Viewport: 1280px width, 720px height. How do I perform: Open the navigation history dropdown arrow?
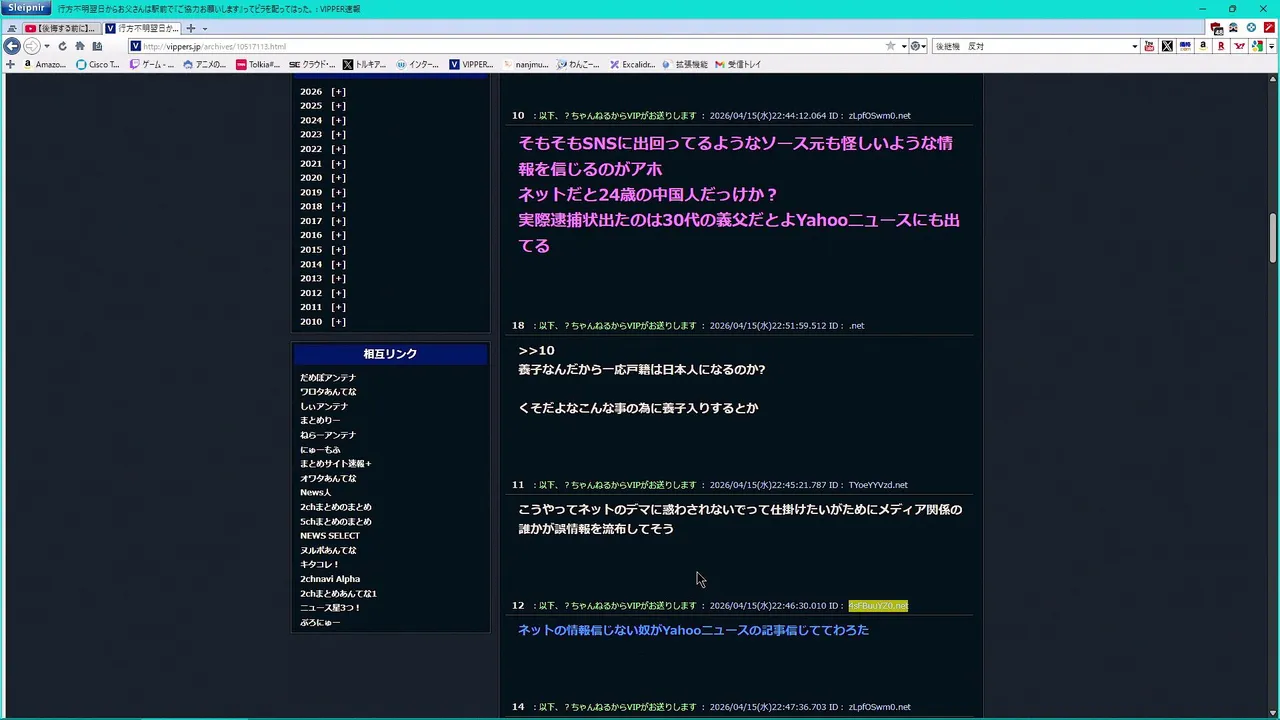(46, 46)
